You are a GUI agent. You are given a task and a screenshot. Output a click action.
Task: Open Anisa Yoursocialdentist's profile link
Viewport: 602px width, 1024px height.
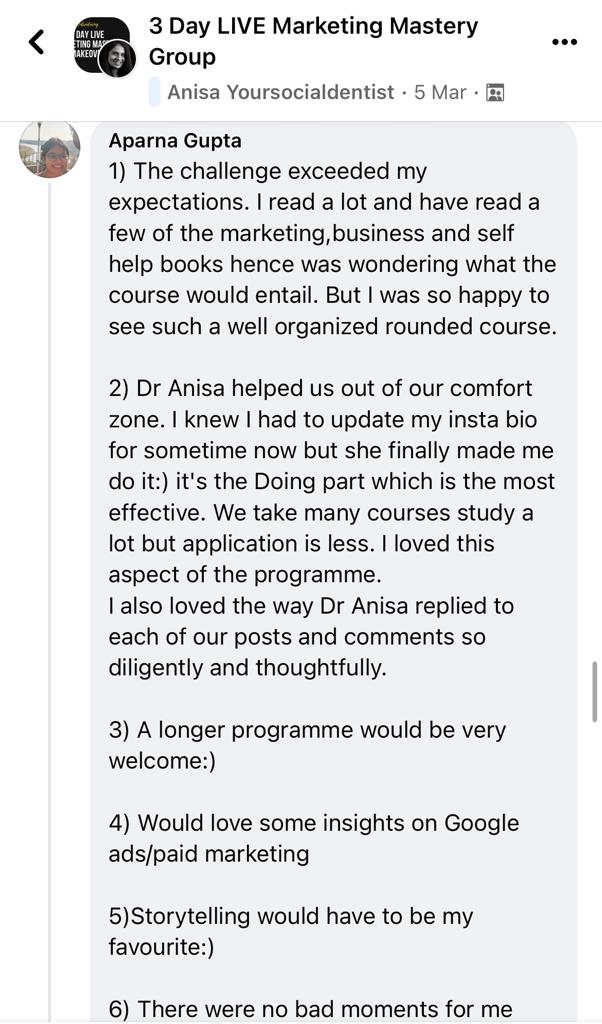[x=281, y=92]
